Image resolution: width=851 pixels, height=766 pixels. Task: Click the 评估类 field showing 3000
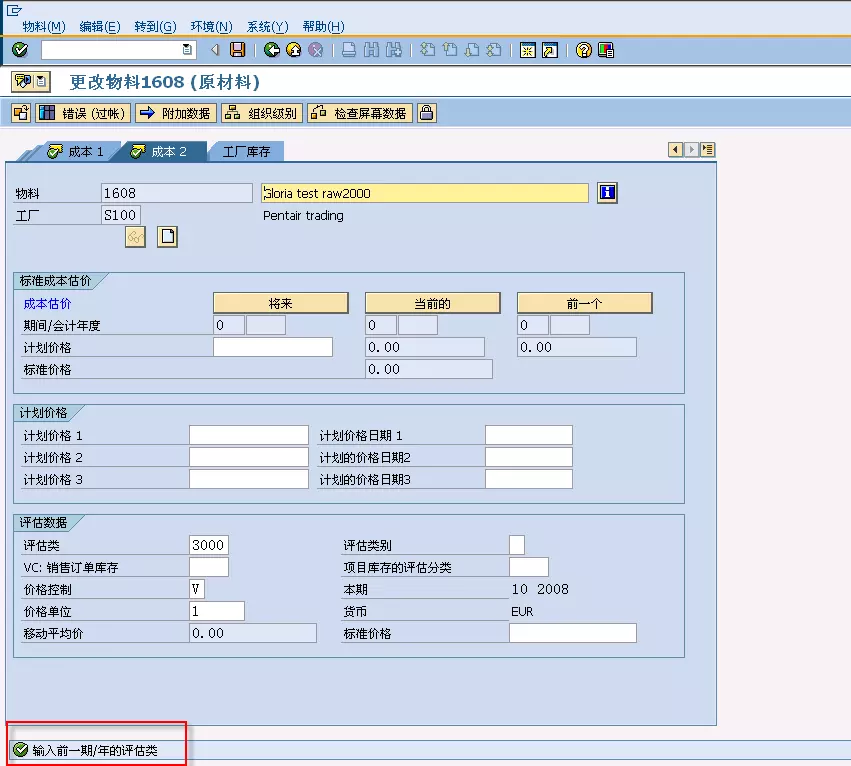point(209,545)
